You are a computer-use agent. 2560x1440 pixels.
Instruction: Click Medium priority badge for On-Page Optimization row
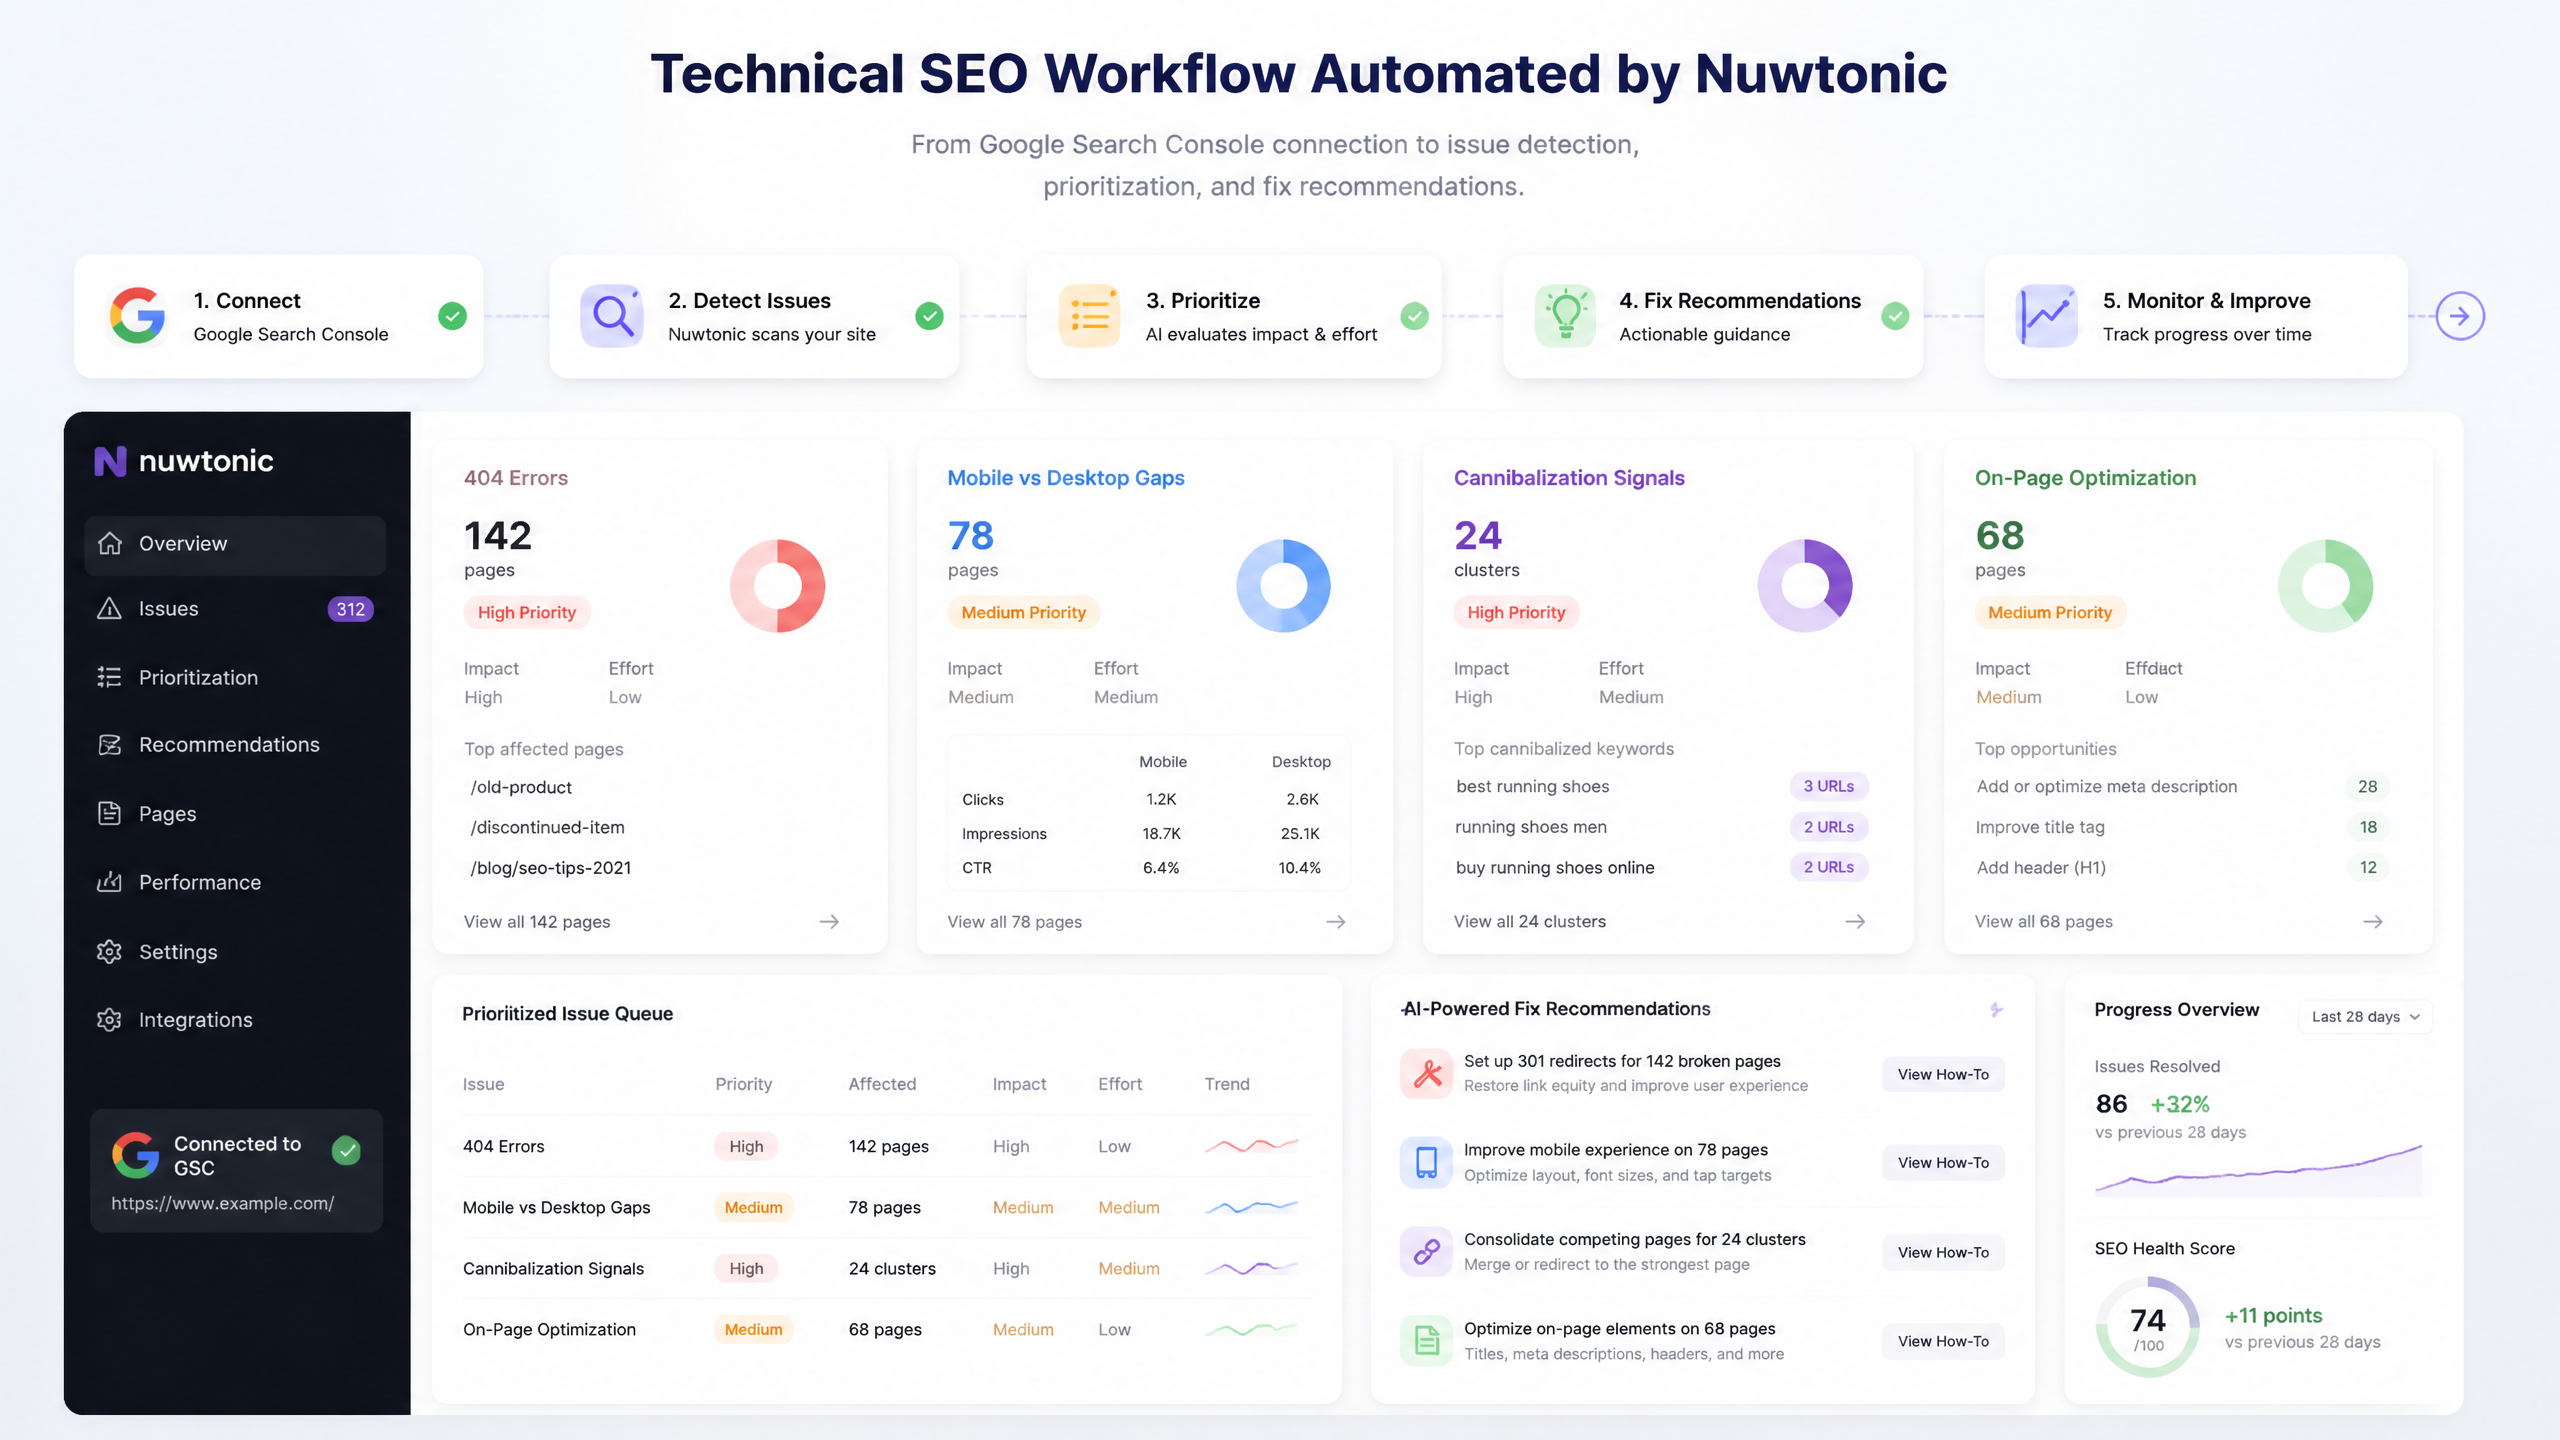pos(753,1330)
